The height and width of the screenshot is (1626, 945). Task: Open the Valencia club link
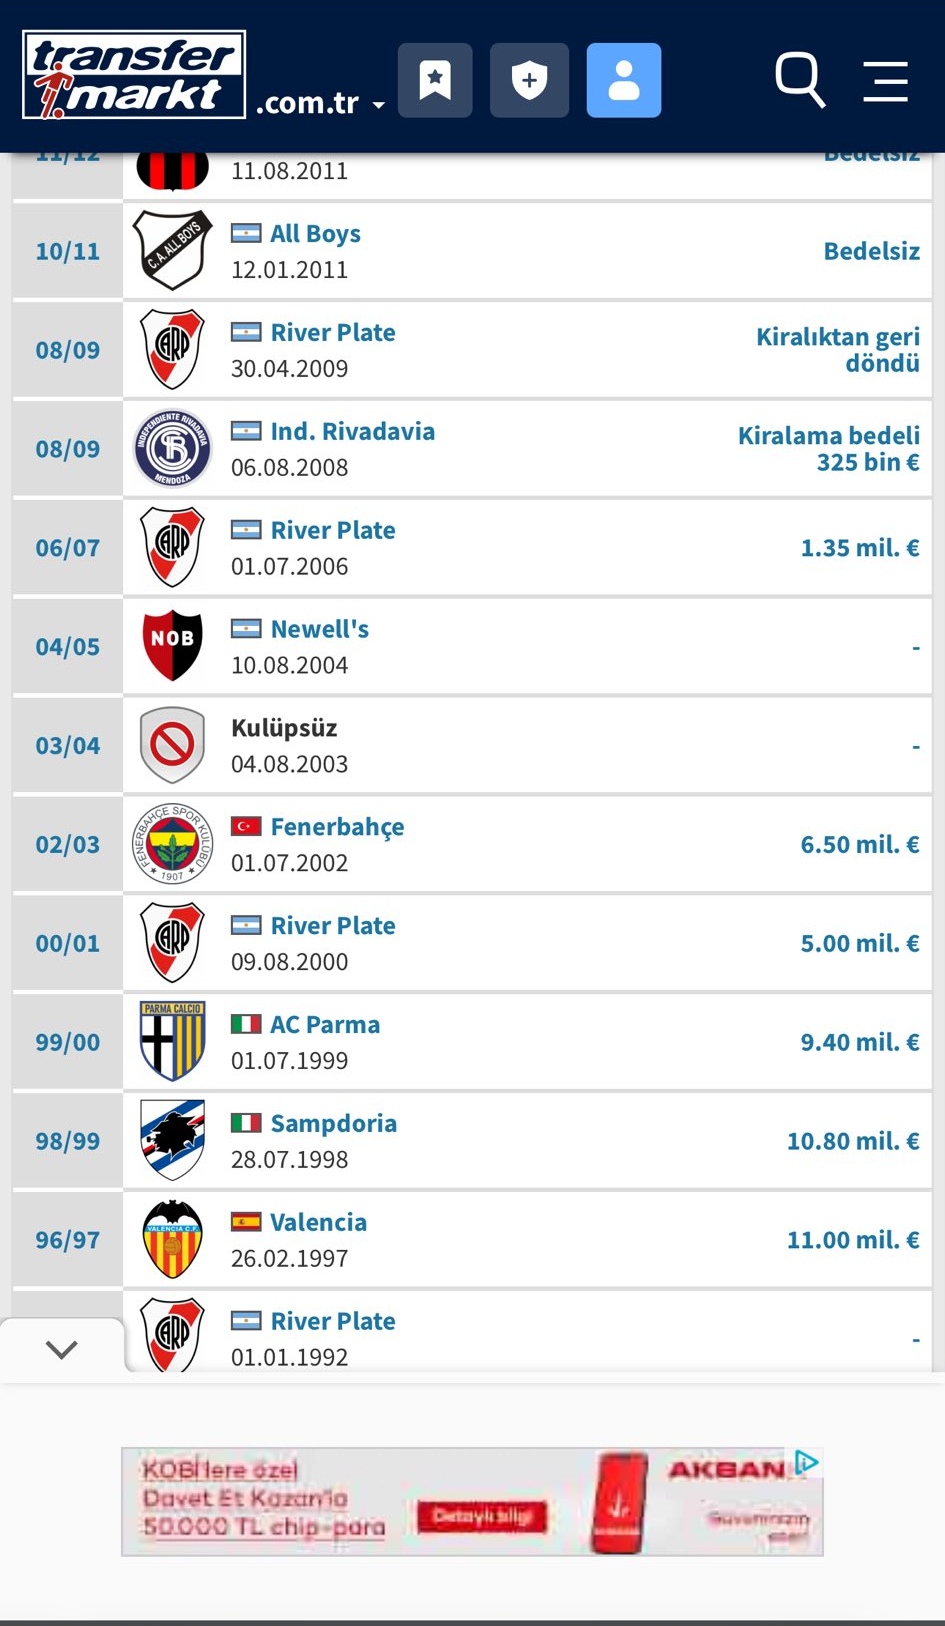pos(318,1222)
